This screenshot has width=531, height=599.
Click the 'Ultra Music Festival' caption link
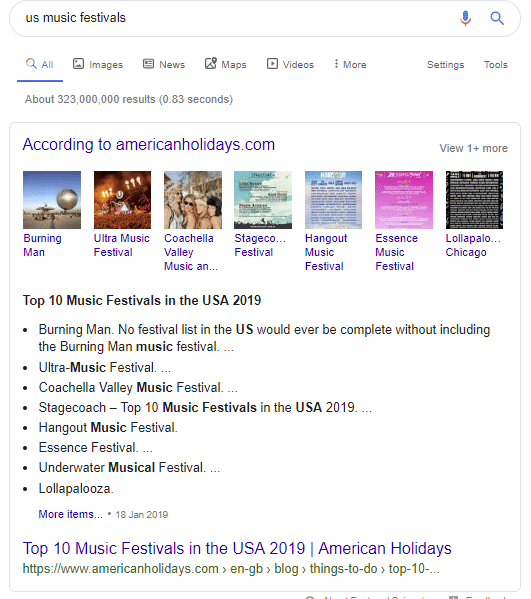click(121, 245)
